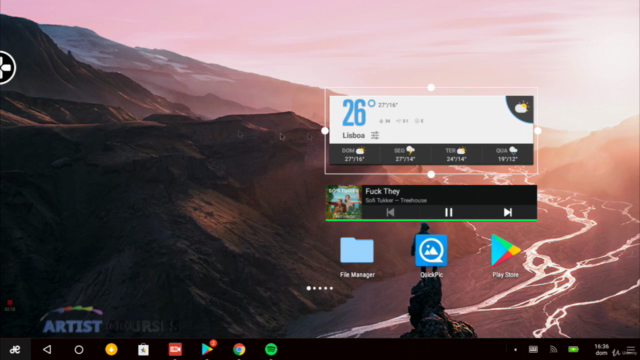The width and height of the screenshot is (640, 360).
Task: Select the last home screen page dot
Action: point(331,288)
